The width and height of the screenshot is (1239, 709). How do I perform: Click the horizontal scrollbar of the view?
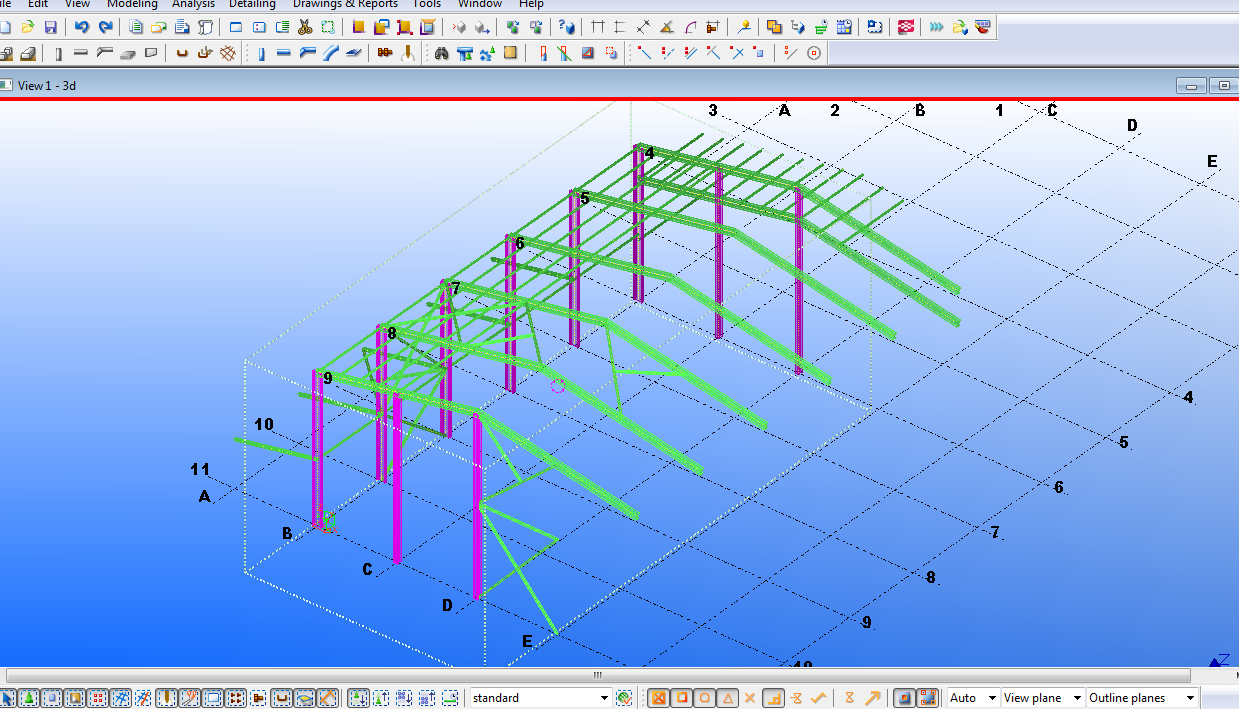598,675
